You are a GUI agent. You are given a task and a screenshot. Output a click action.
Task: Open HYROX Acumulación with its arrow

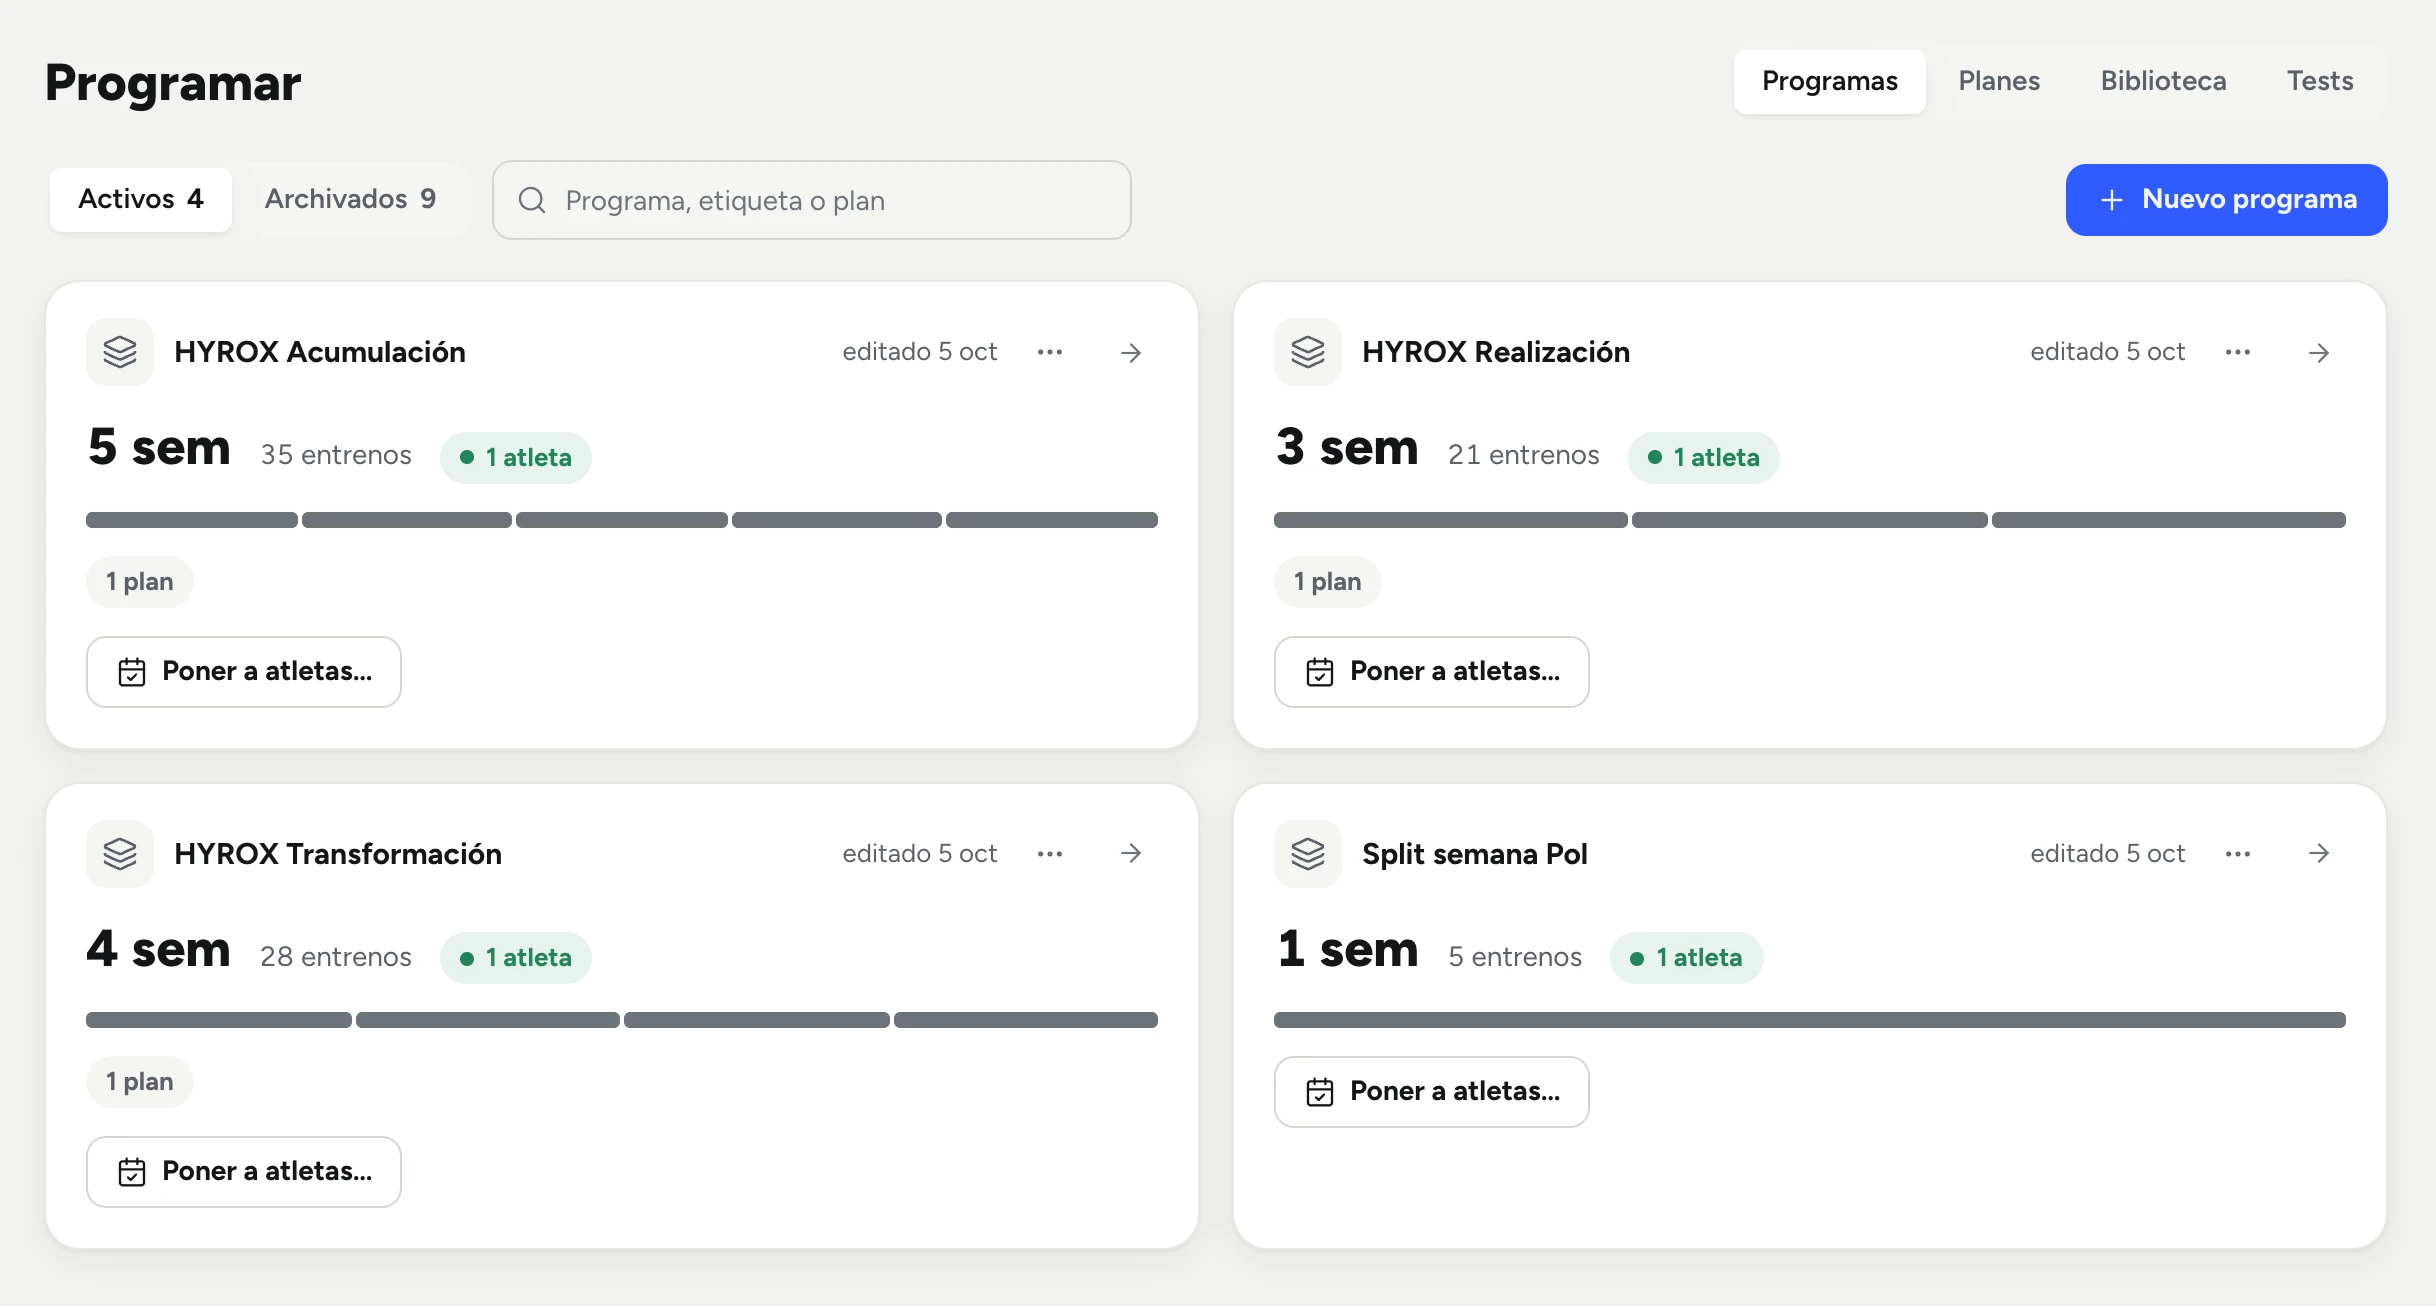click(x=1131, y=352)
